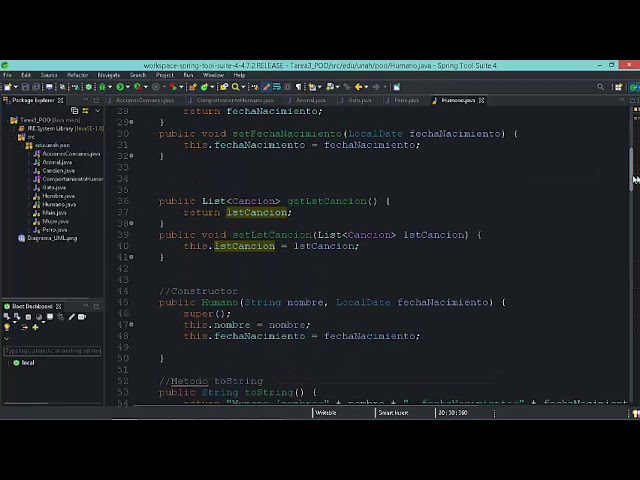Open the New dropdown arrow

coord(16,87)
